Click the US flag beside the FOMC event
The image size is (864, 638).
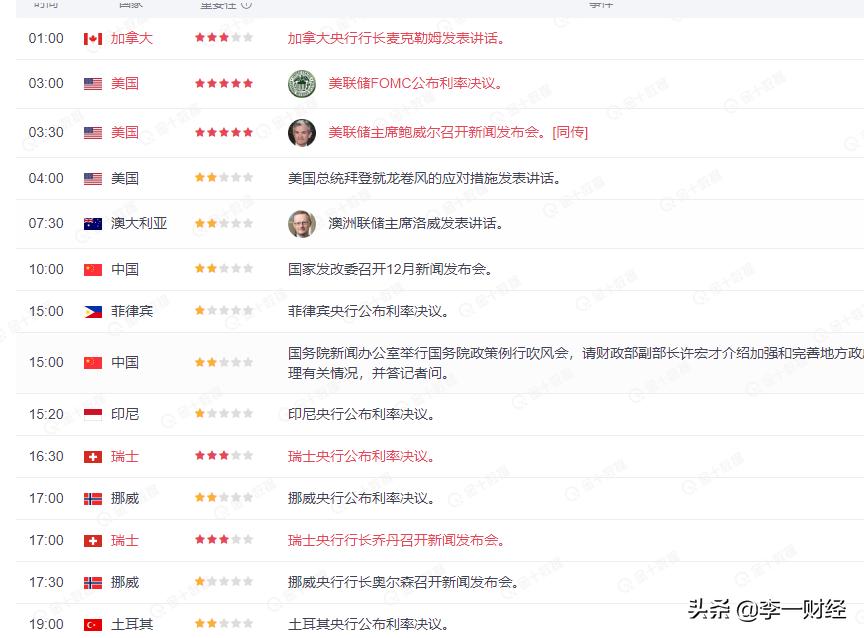[x=90, y=83]
